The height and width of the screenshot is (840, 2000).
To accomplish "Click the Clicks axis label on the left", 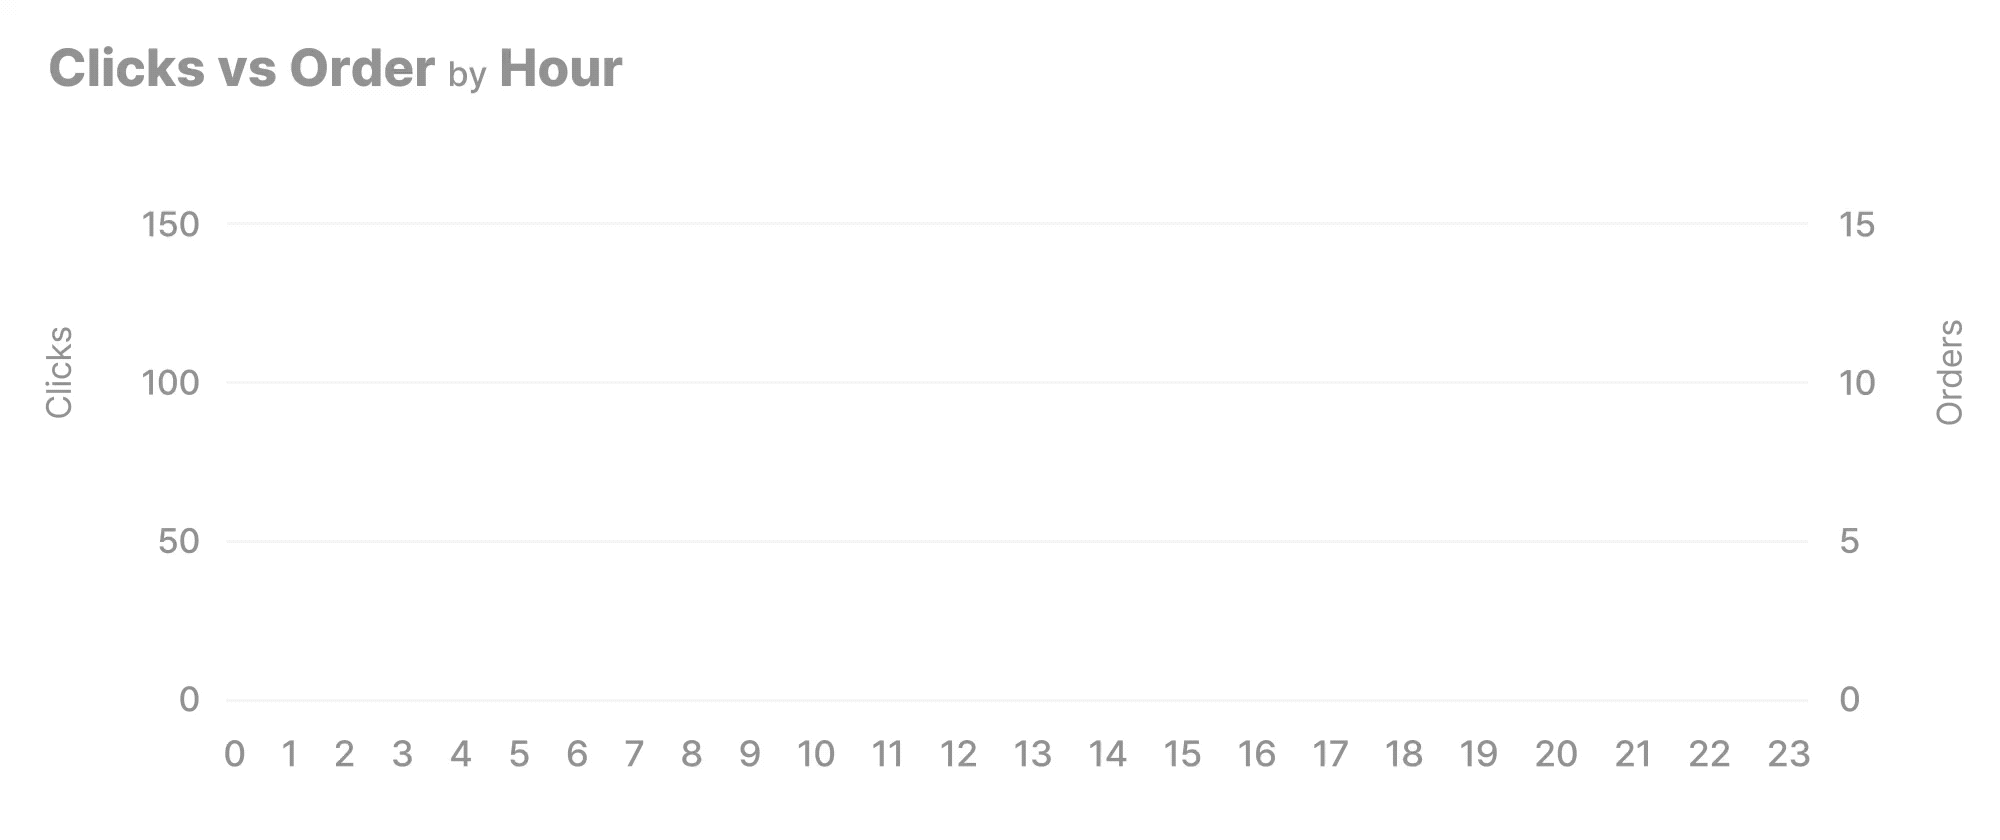I will point(60,372).
